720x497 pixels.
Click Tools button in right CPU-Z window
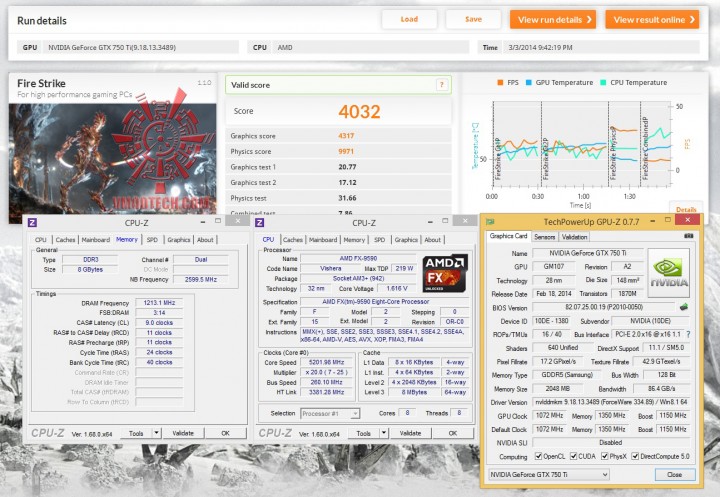(x=363, y=433)
